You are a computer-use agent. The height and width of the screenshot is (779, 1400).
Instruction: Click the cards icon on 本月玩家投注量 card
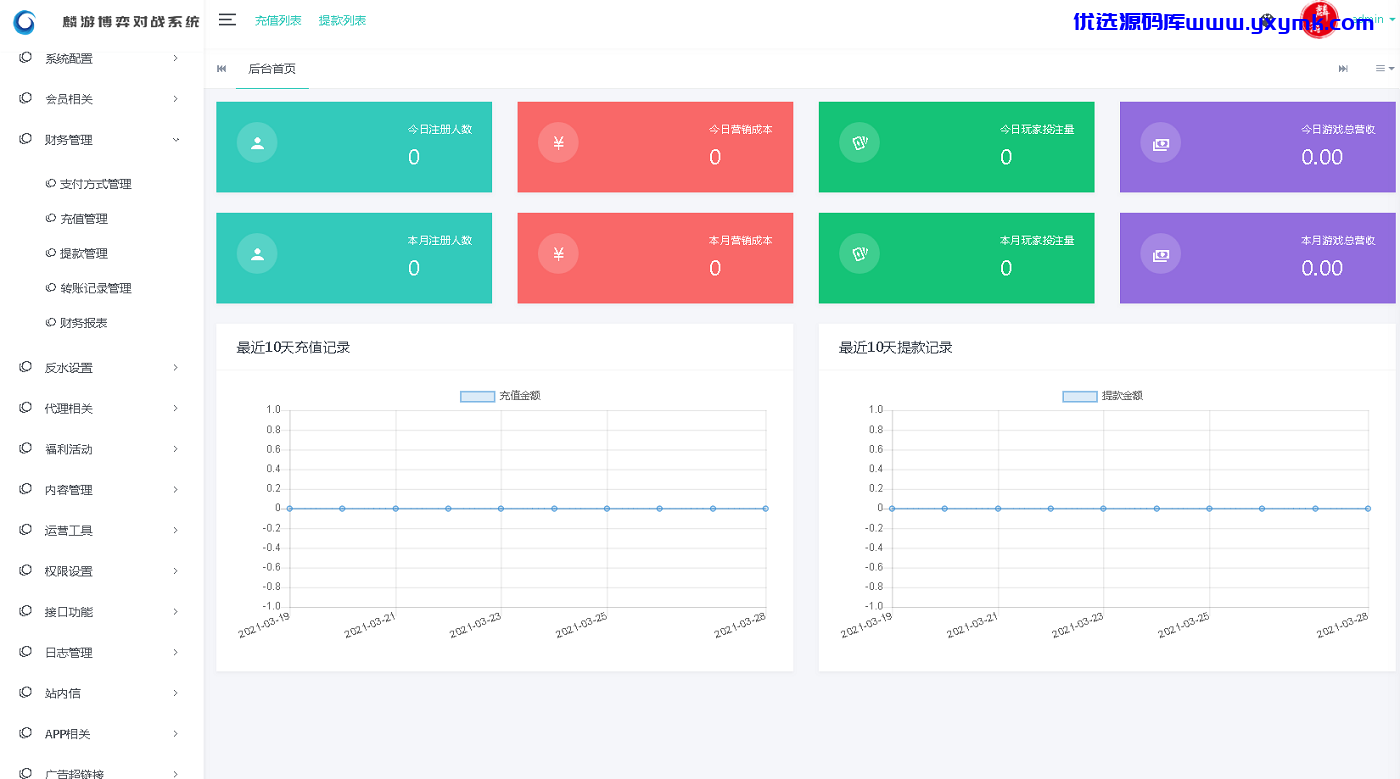pyautogui.click(x=859, y=253)
